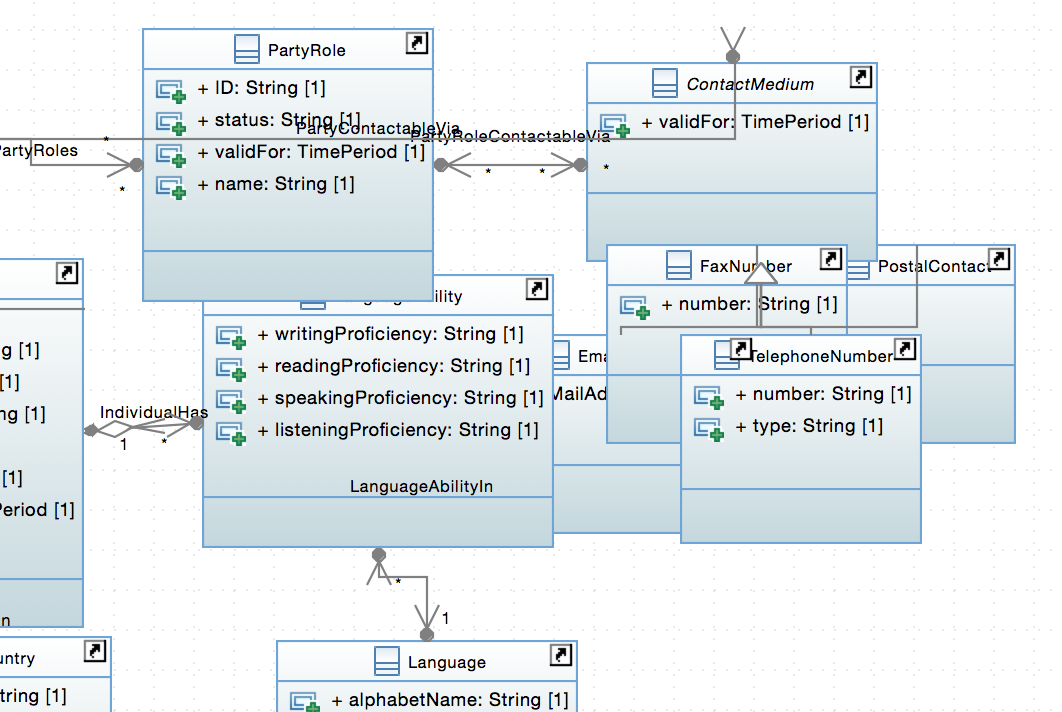Select the writingProficiency attribute icon
The width and height of the screenshot is (1062, 712).
230,336
